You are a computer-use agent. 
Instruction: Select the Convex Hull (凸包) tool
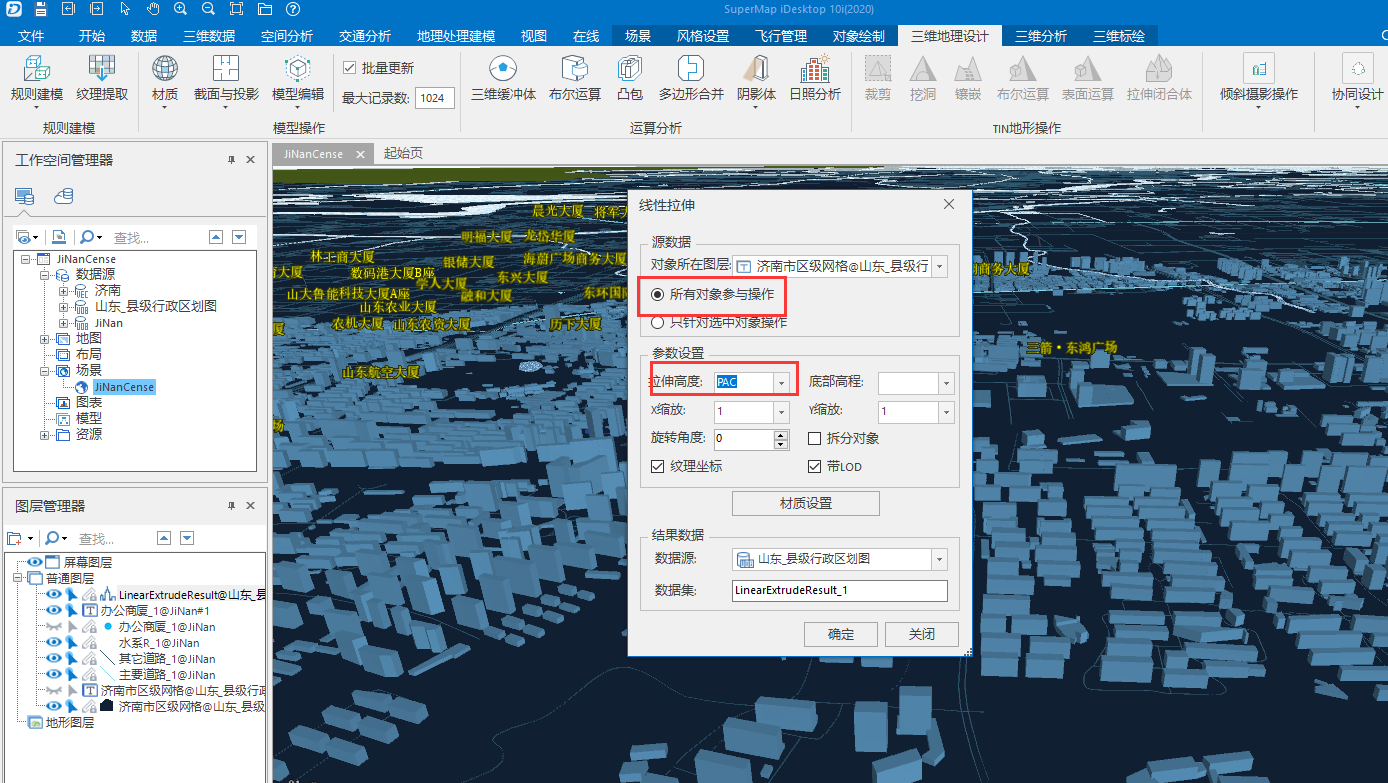coord(629,80)
